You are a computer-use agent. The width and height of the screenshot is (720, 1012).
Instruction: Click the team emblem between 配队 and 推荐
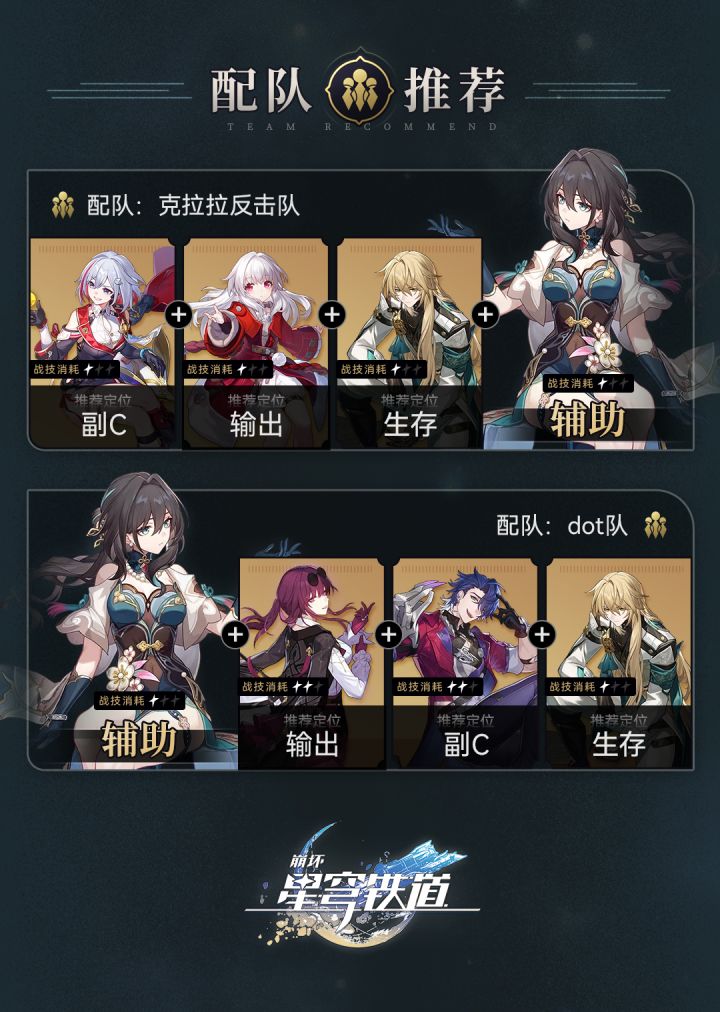click(360, 90)
